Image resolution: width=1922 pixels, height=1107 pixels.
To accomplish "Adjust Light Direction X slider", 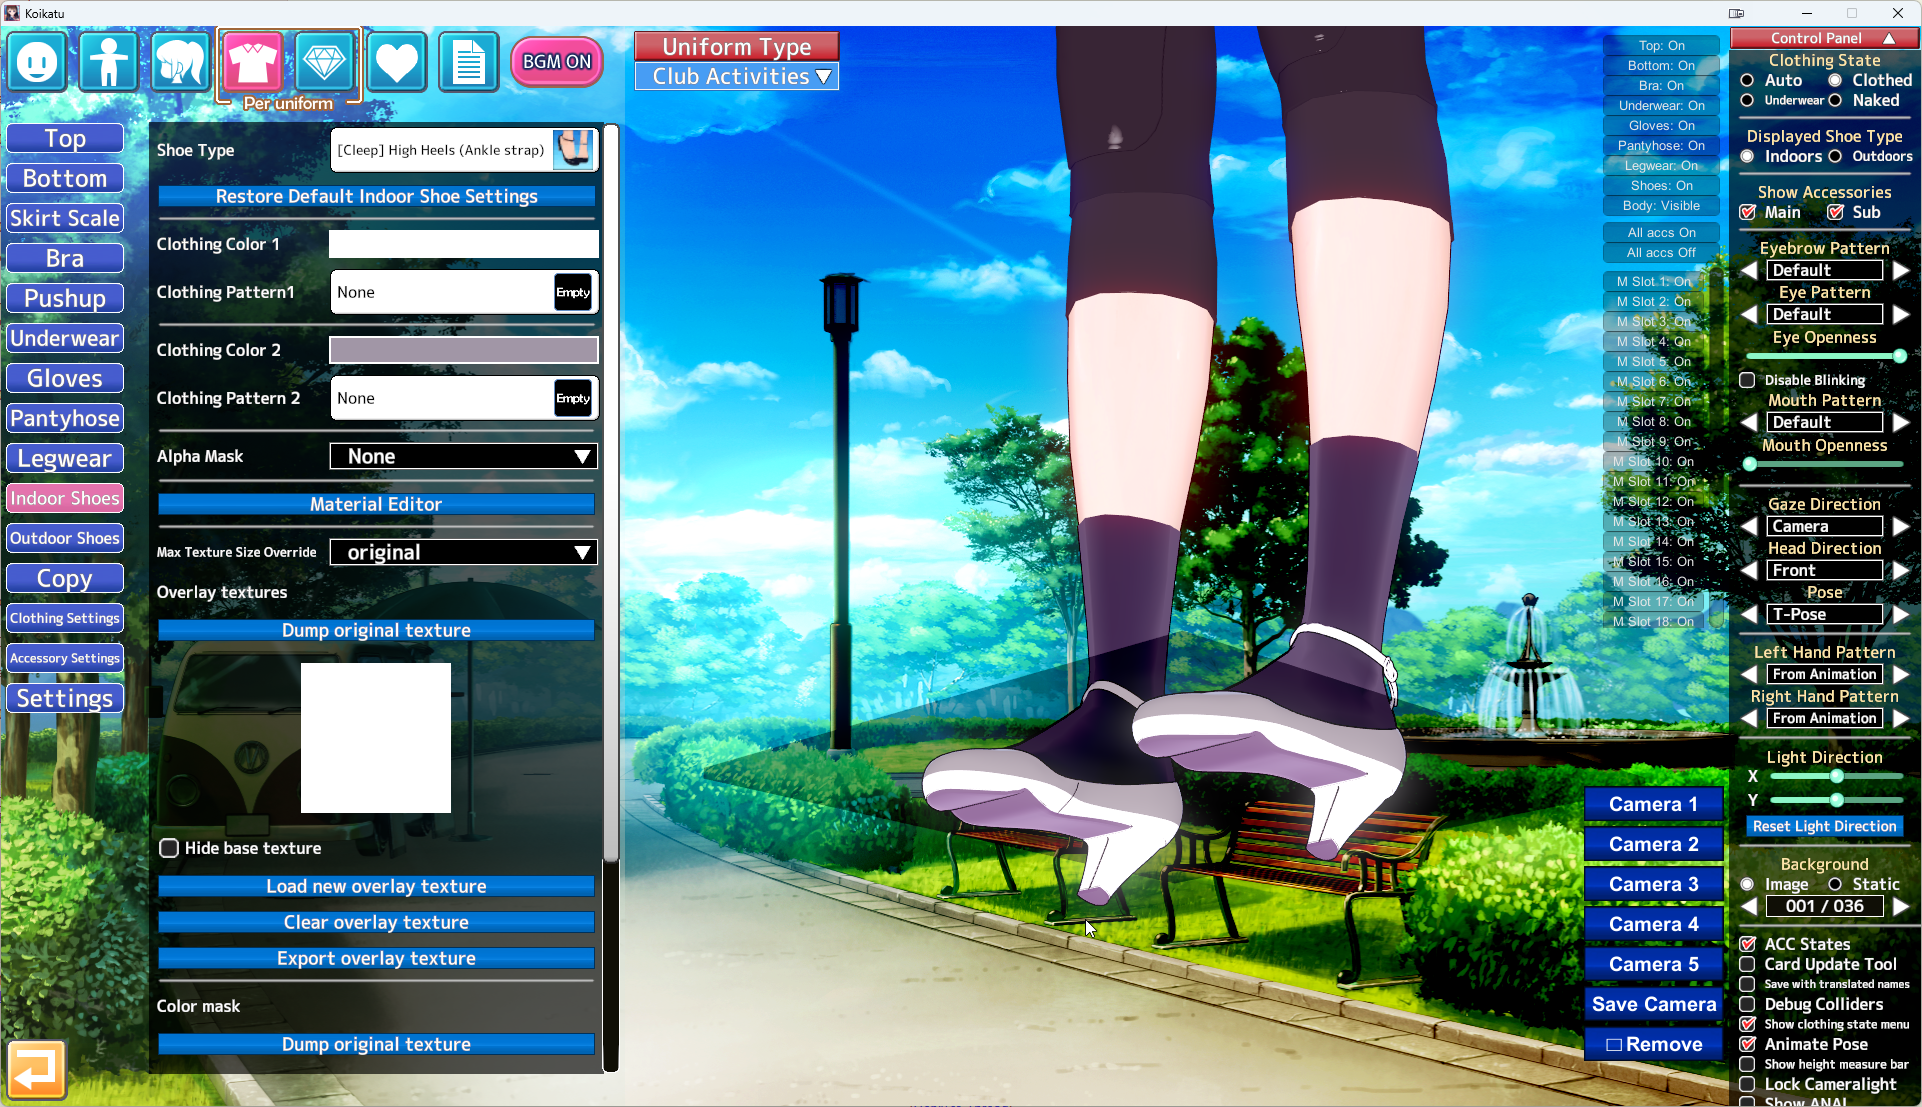I will coord(1836,776).
